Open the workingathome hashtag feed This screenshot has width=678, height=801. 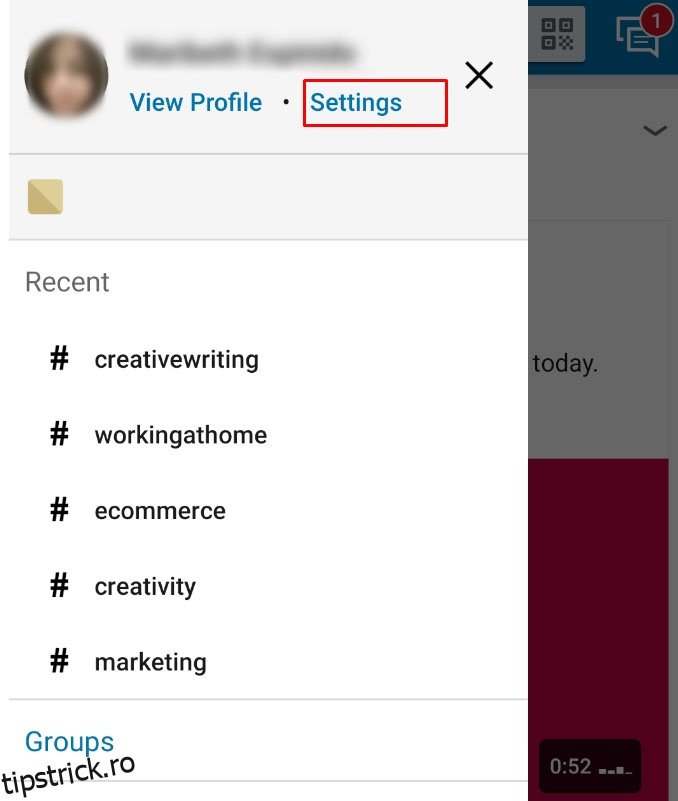point(180,436)
